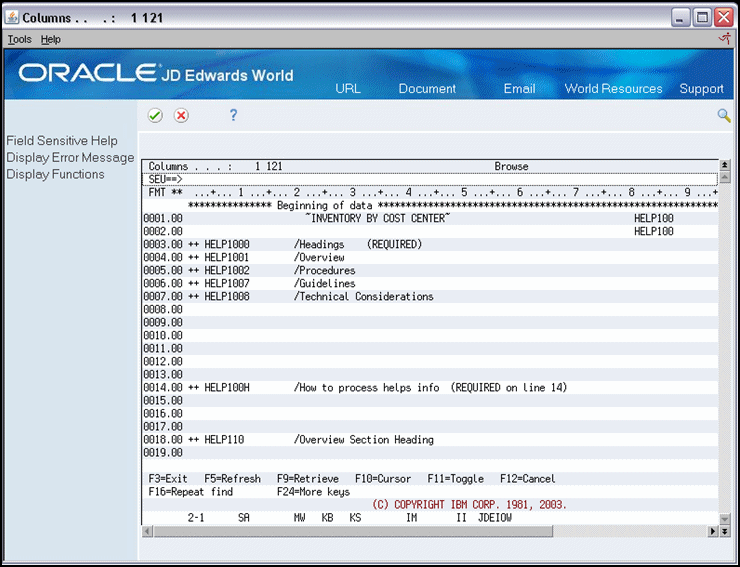Click the Browse mode label
The height and width of the screenshot is (567, 740).
tap(511, 167)
